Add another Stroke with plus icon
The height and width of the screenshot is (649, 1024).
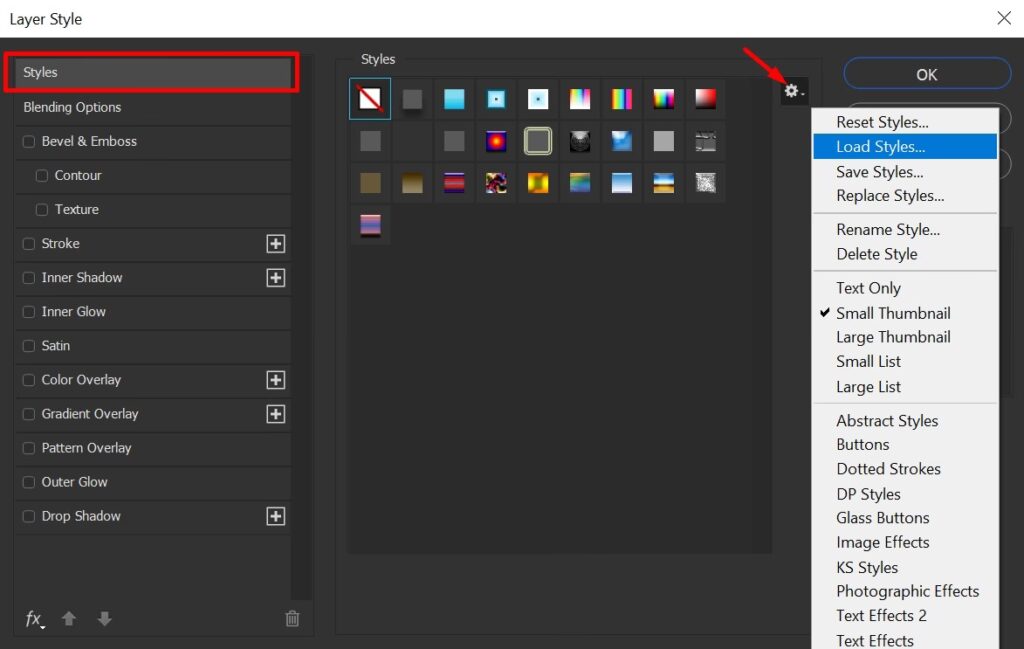(276, 244)
